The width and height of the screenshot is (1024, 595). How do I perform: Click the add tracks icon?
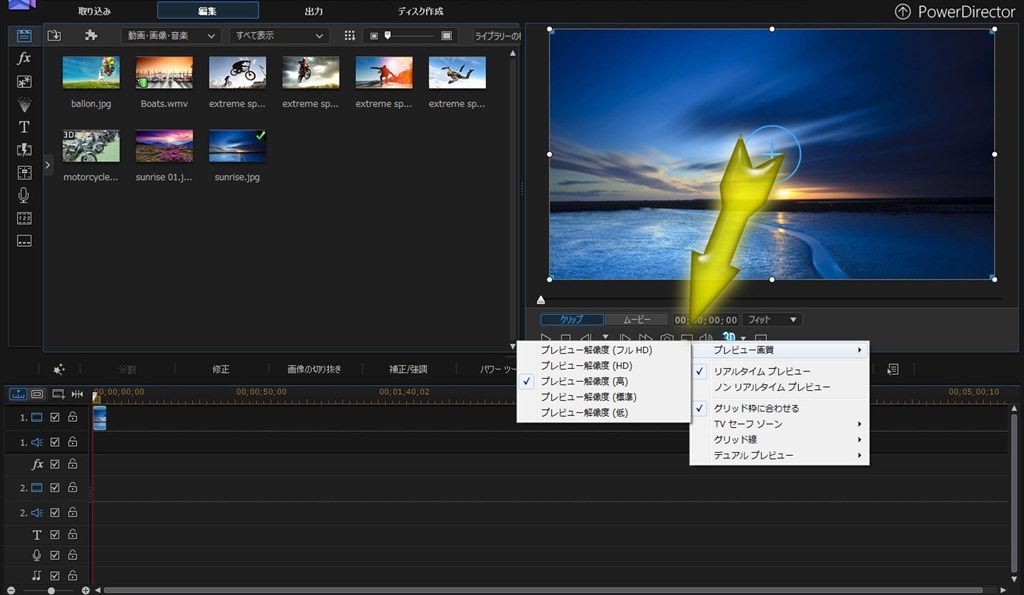(x=58, y=394)
